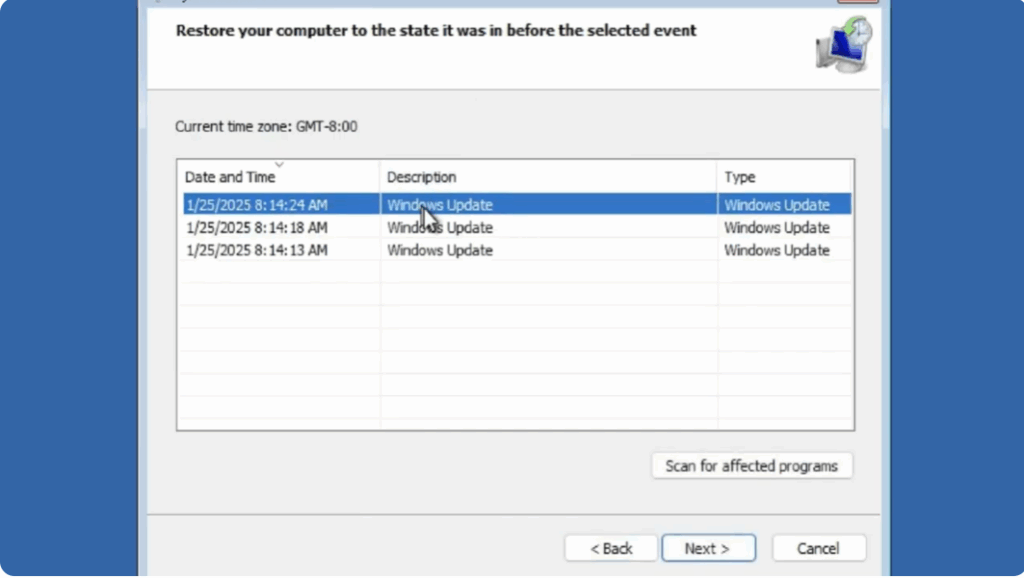Sort restore points by Description column header
Image resolution: width=1024 pixels, height=578 pixels.
pyautogui.click(x=422, y=177)
